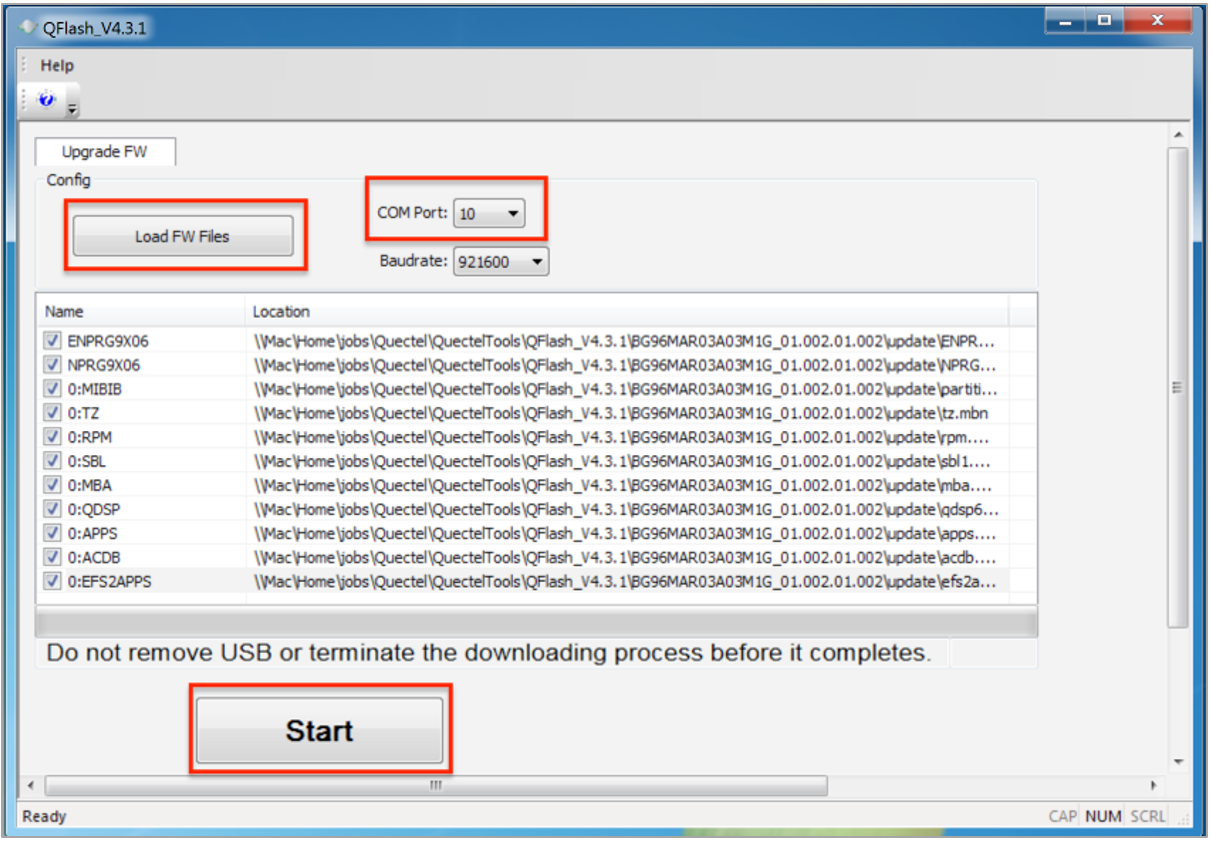The height and width of the screenshot is (841, 1211).
Task: Click the vertical scrollbar thumb
Action: coord(1177,388)
